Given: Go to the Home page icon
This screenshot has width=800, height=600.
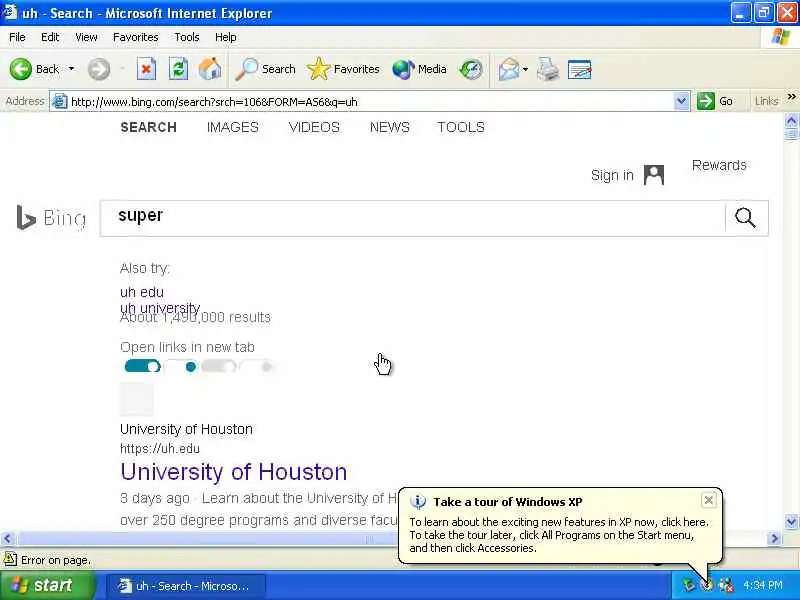Looking at the screenshot, I should click(210, 69).
